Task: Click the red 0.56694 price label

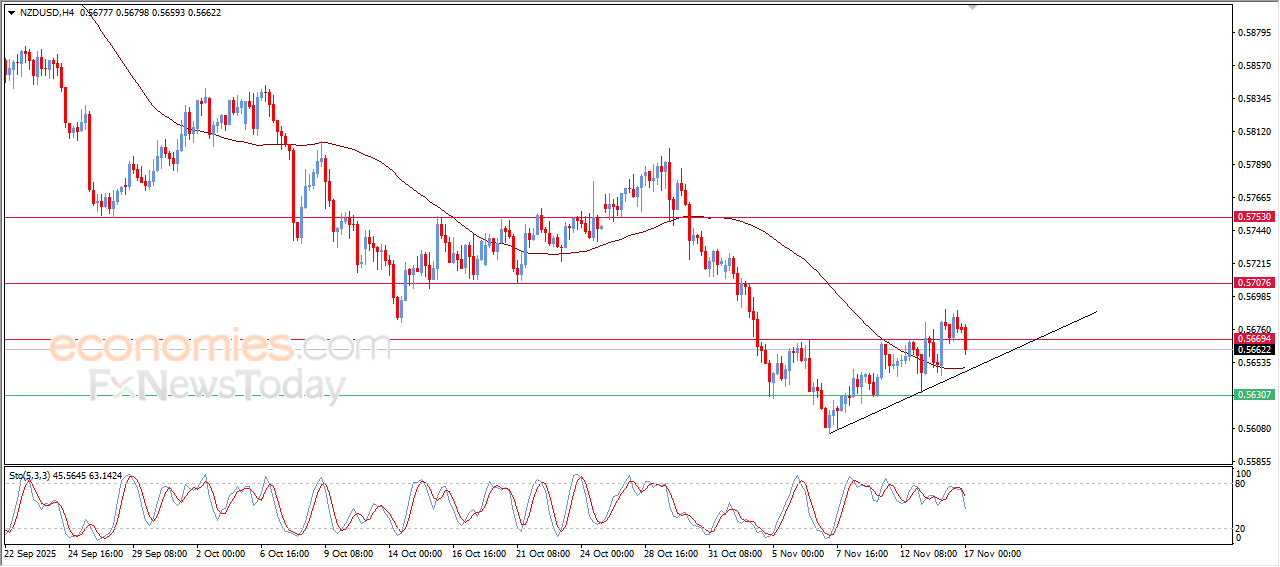Action: click(1254, 339)
